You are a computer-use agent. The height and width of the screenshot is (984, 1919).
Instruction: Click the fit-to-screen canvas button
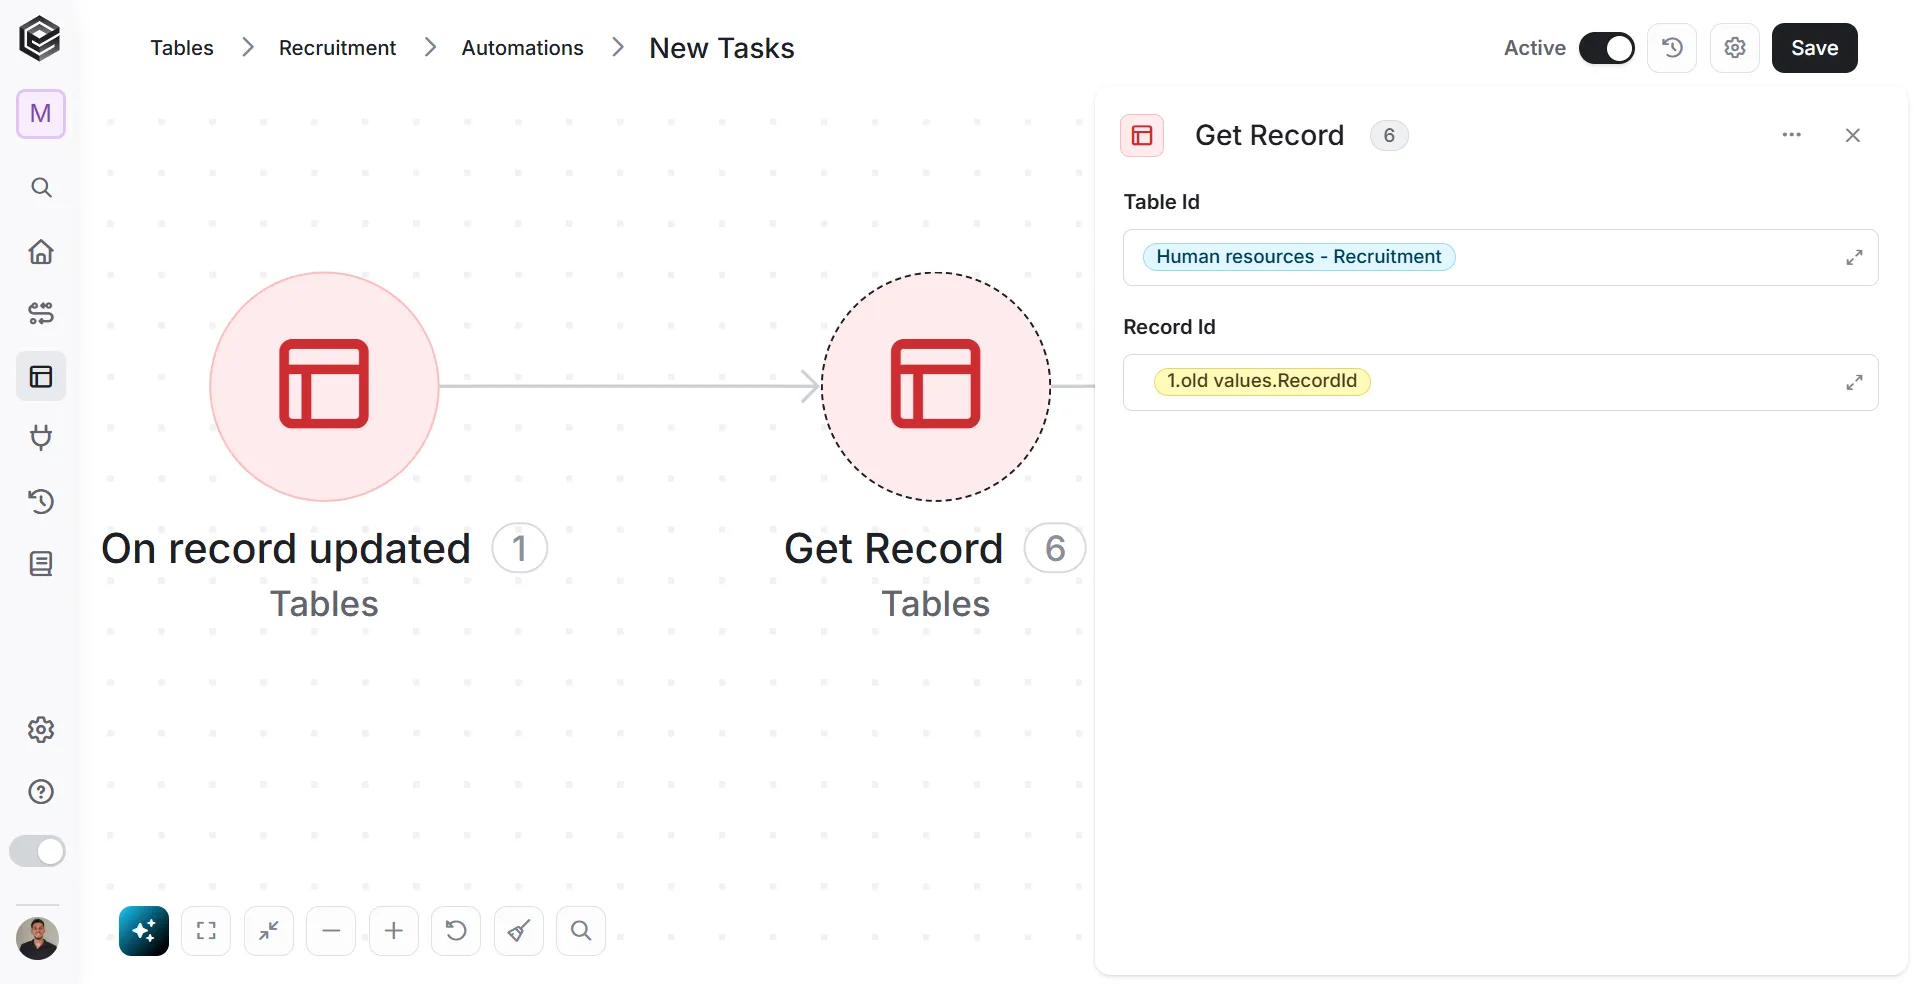point(206,931)
